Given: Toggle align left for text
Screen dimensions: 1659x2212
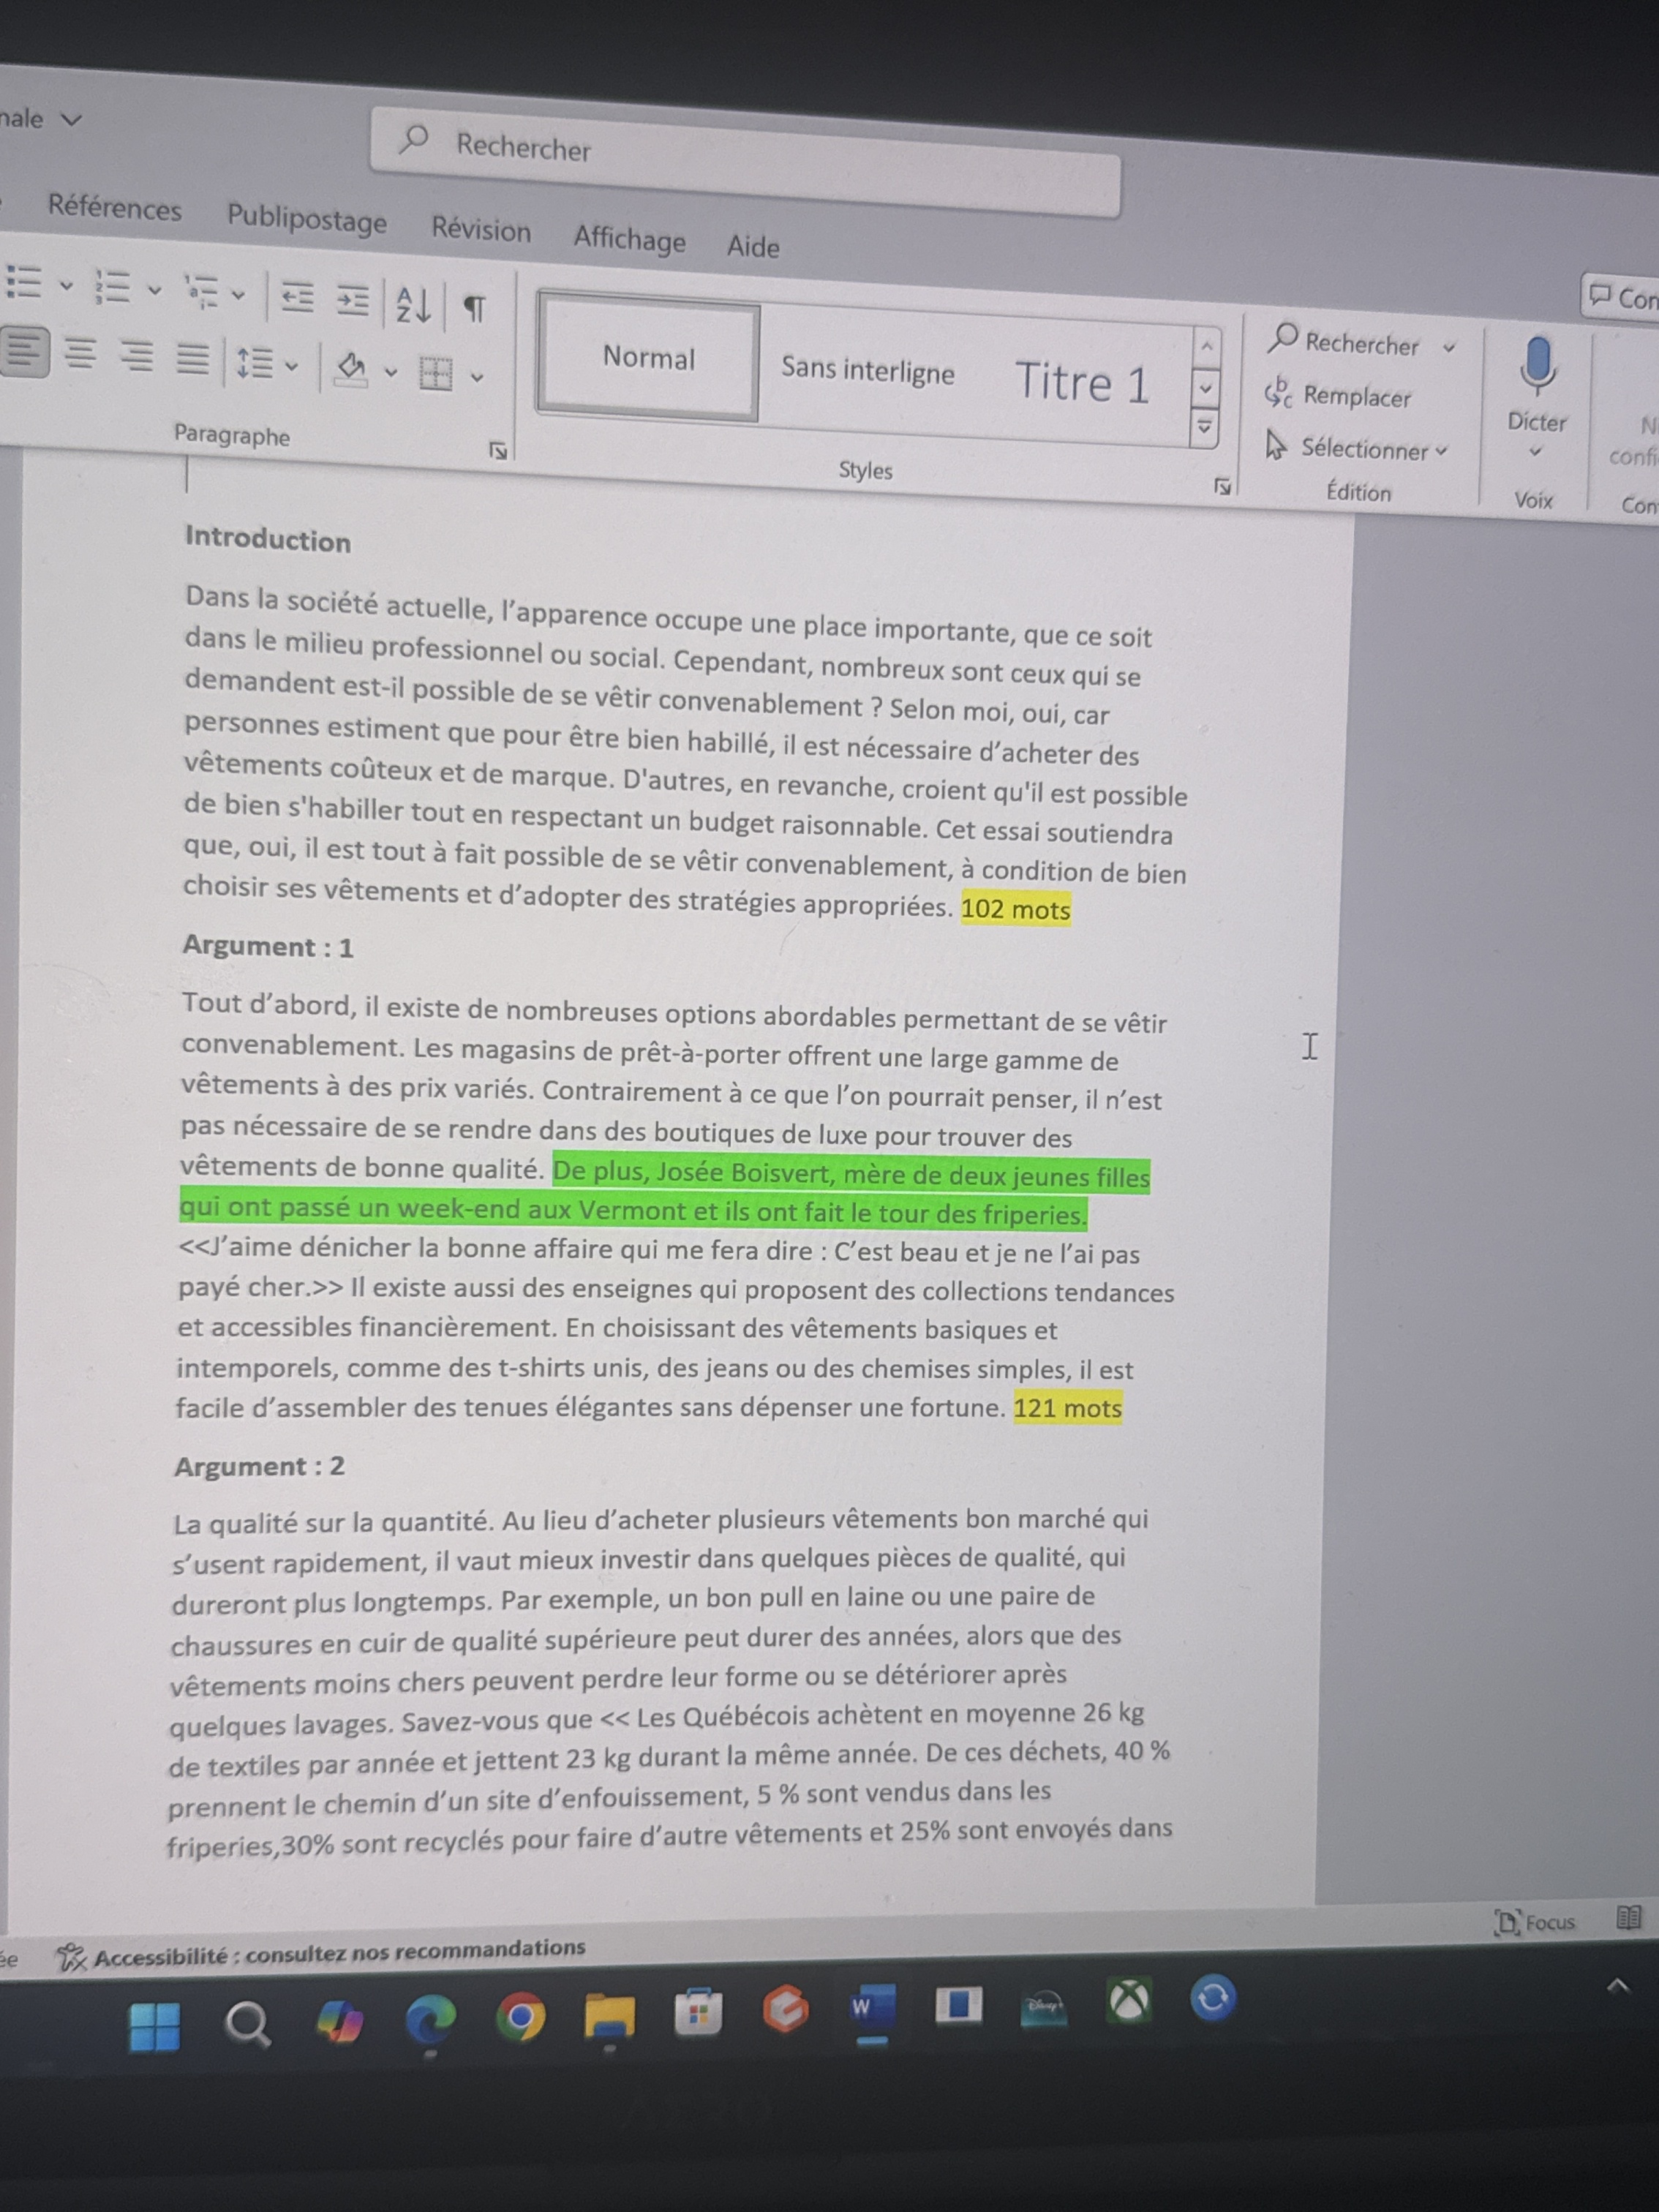Looking at the screenshot, I should 24,352.
